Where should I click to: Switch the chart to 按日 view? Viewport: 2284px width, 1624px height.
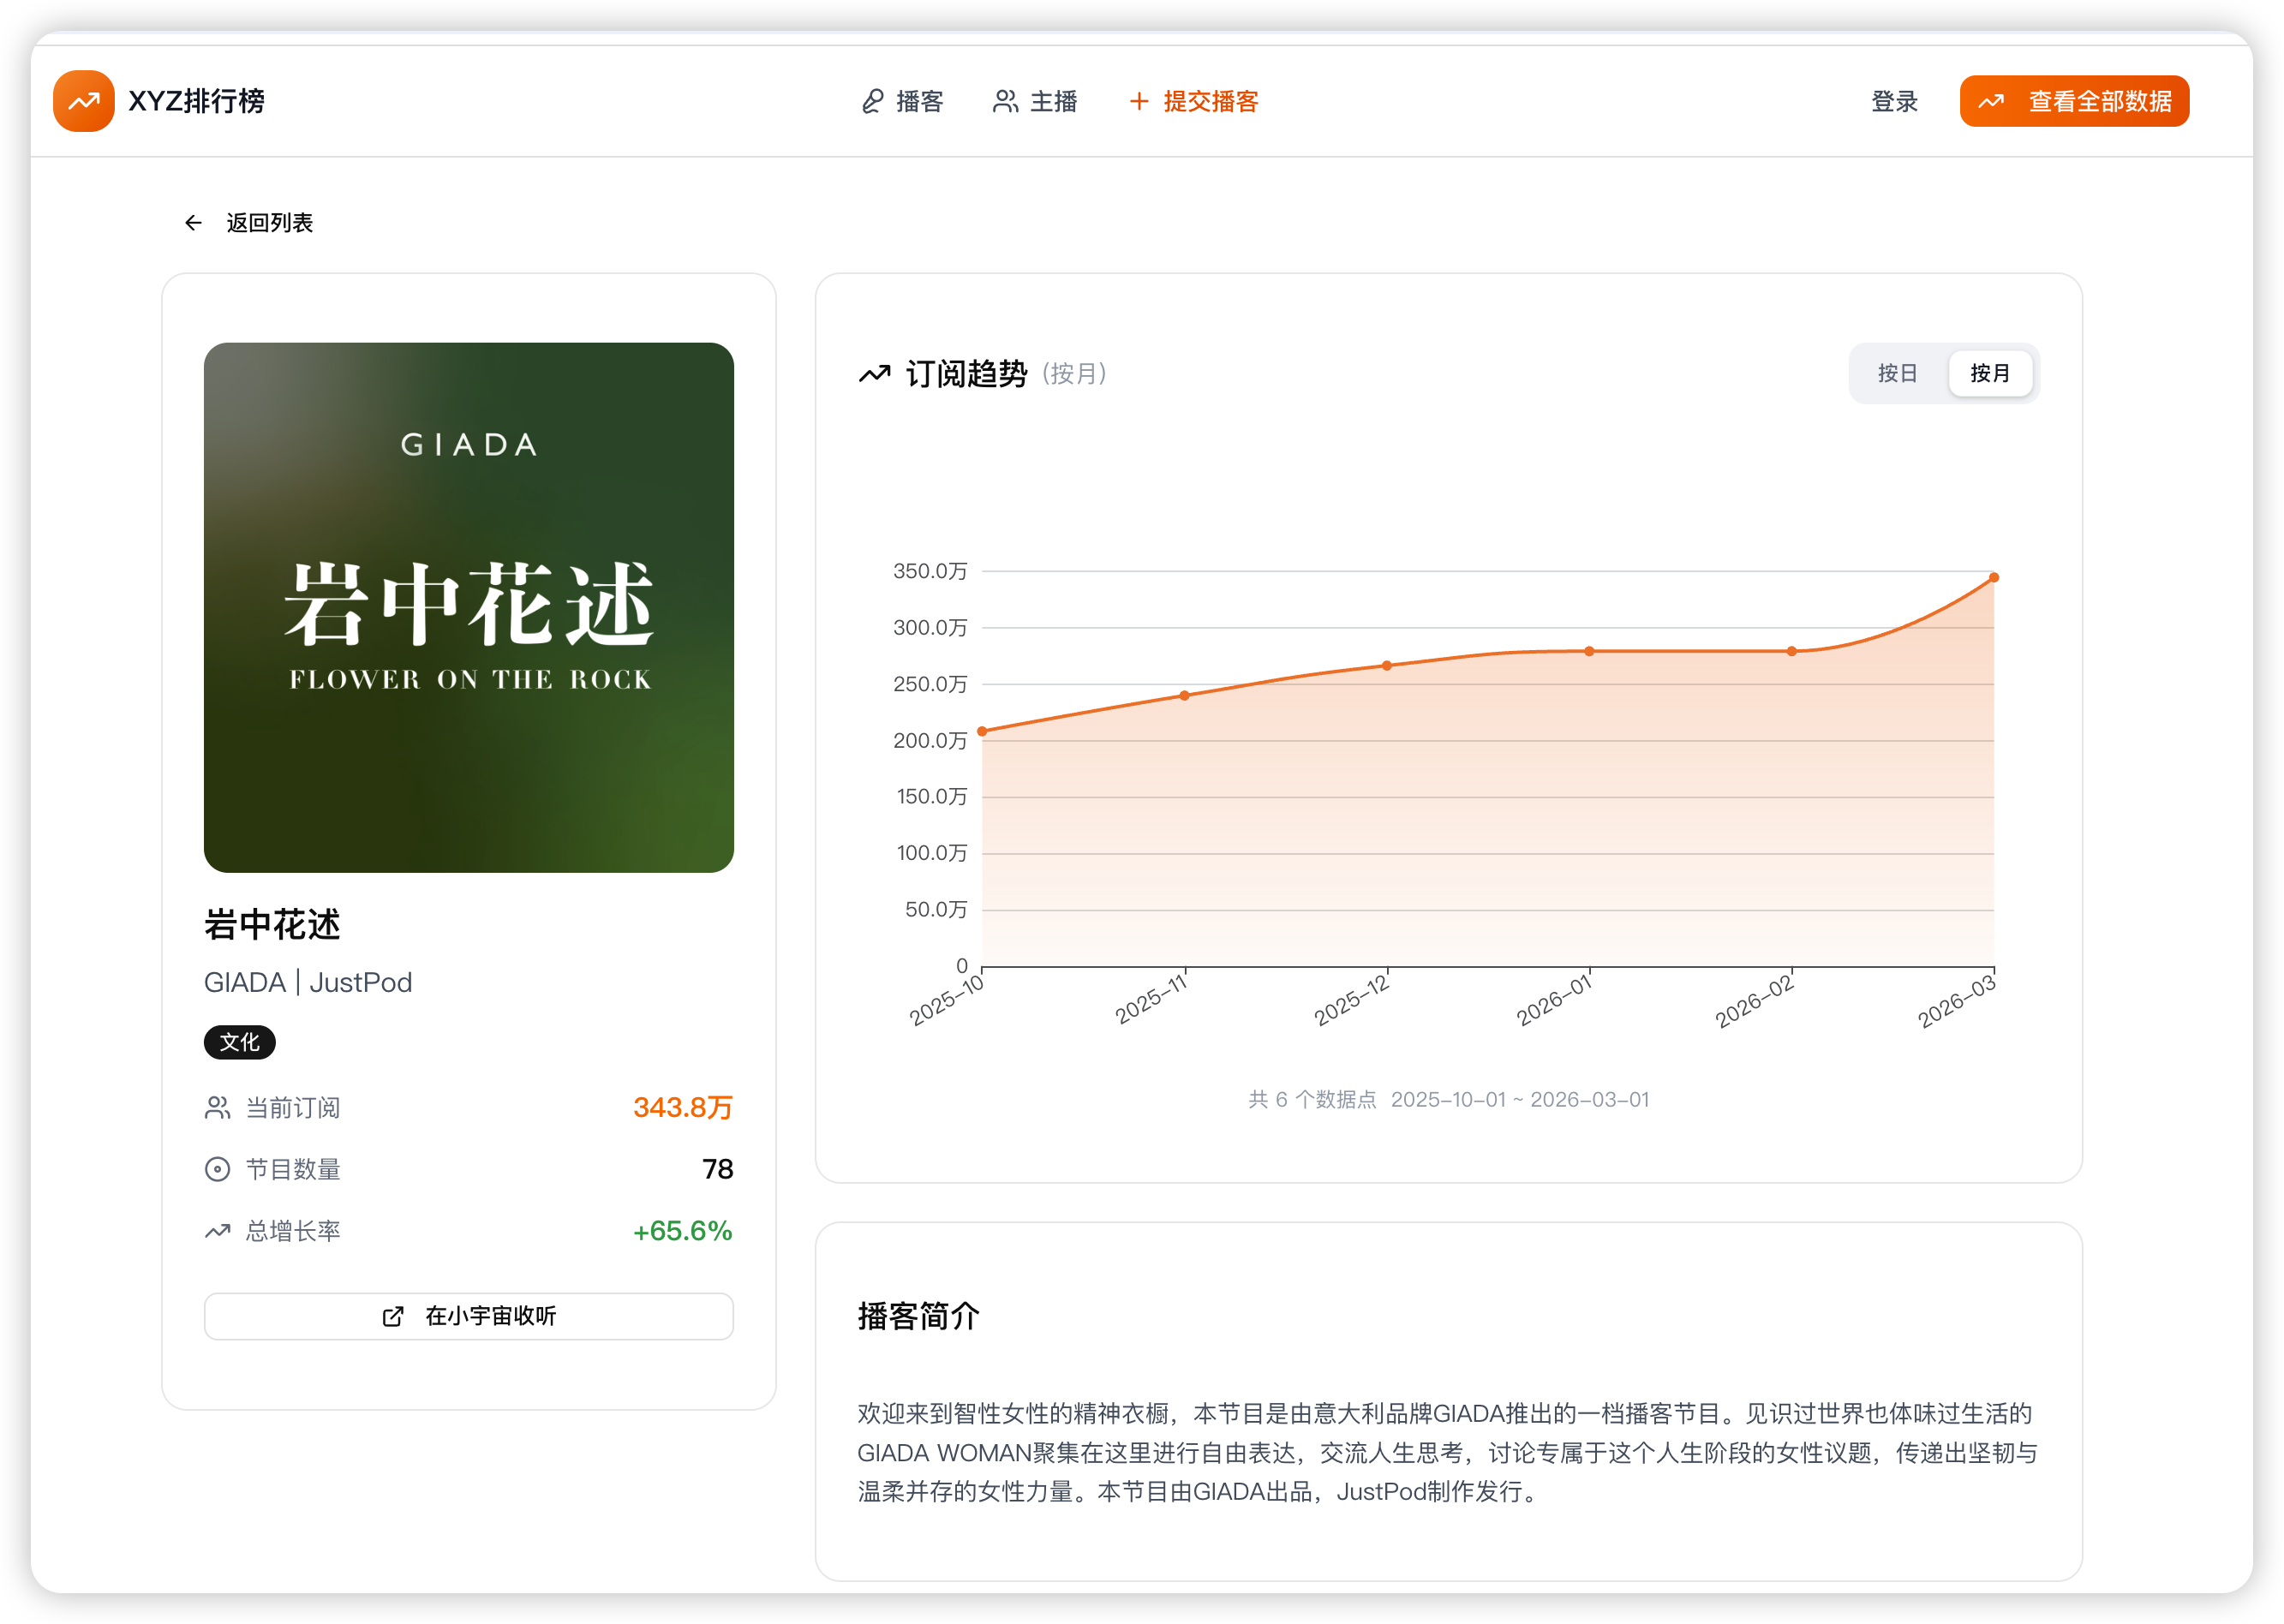(x=1896, y=374)
